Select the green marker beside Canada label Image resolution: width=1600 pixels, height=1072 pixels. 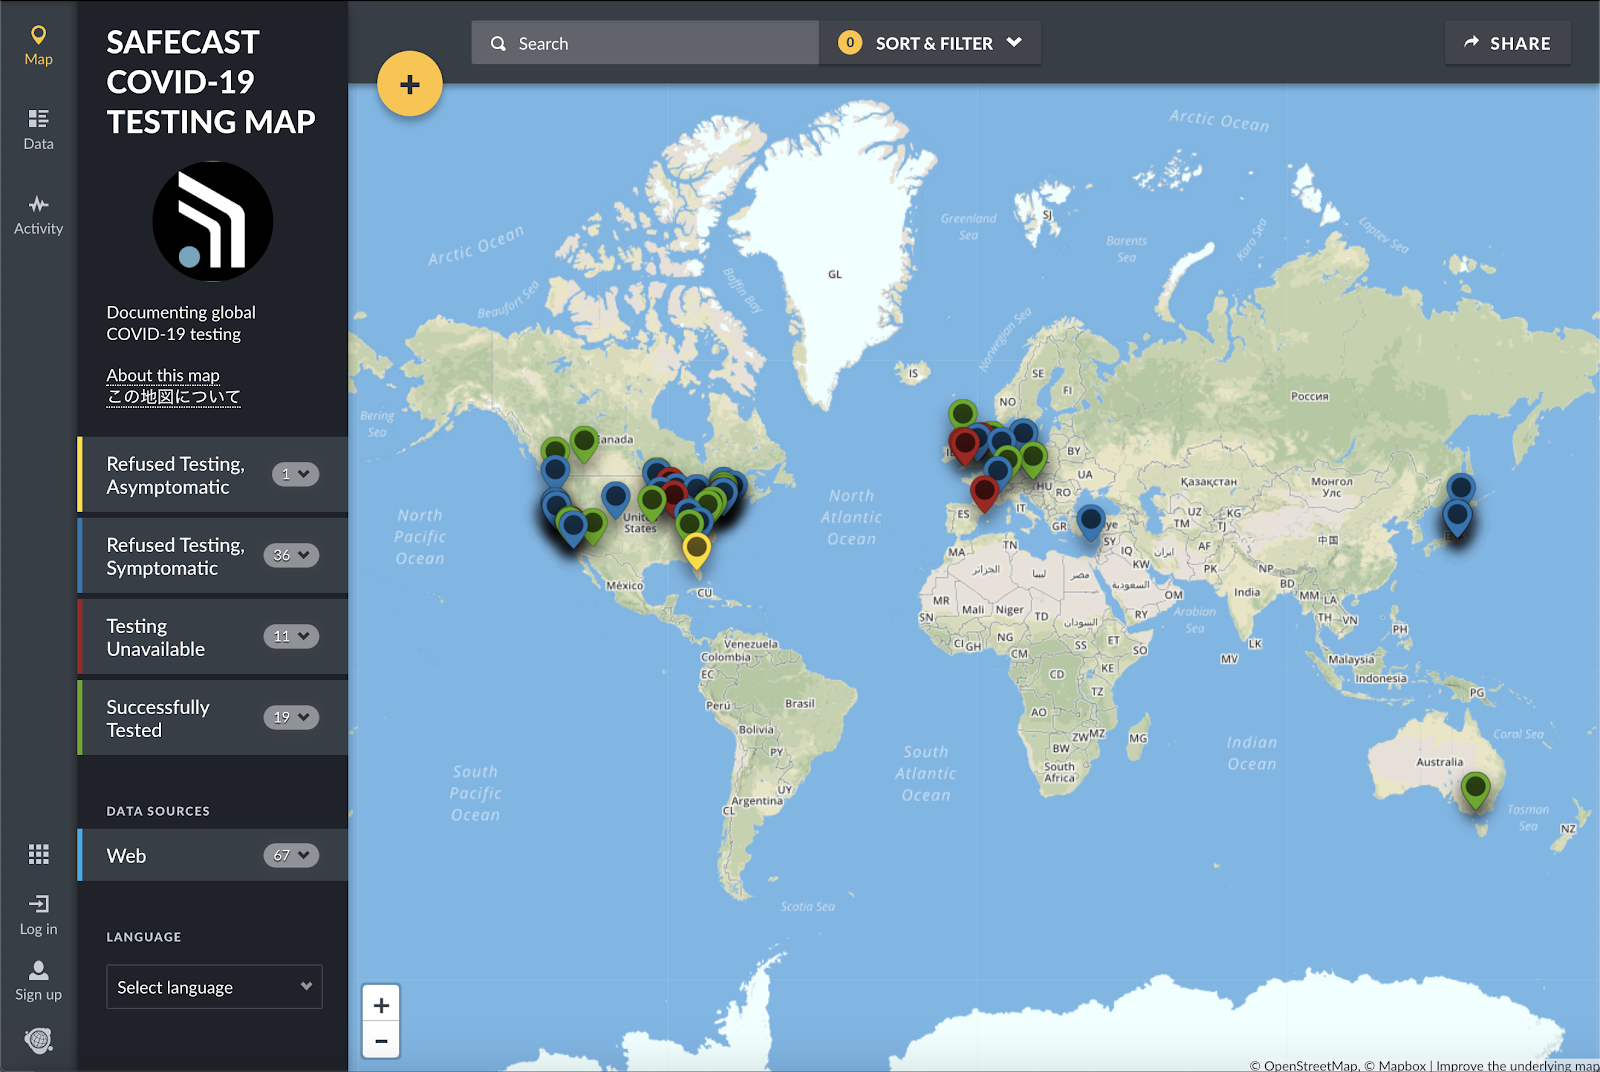(x=584, y=441)
